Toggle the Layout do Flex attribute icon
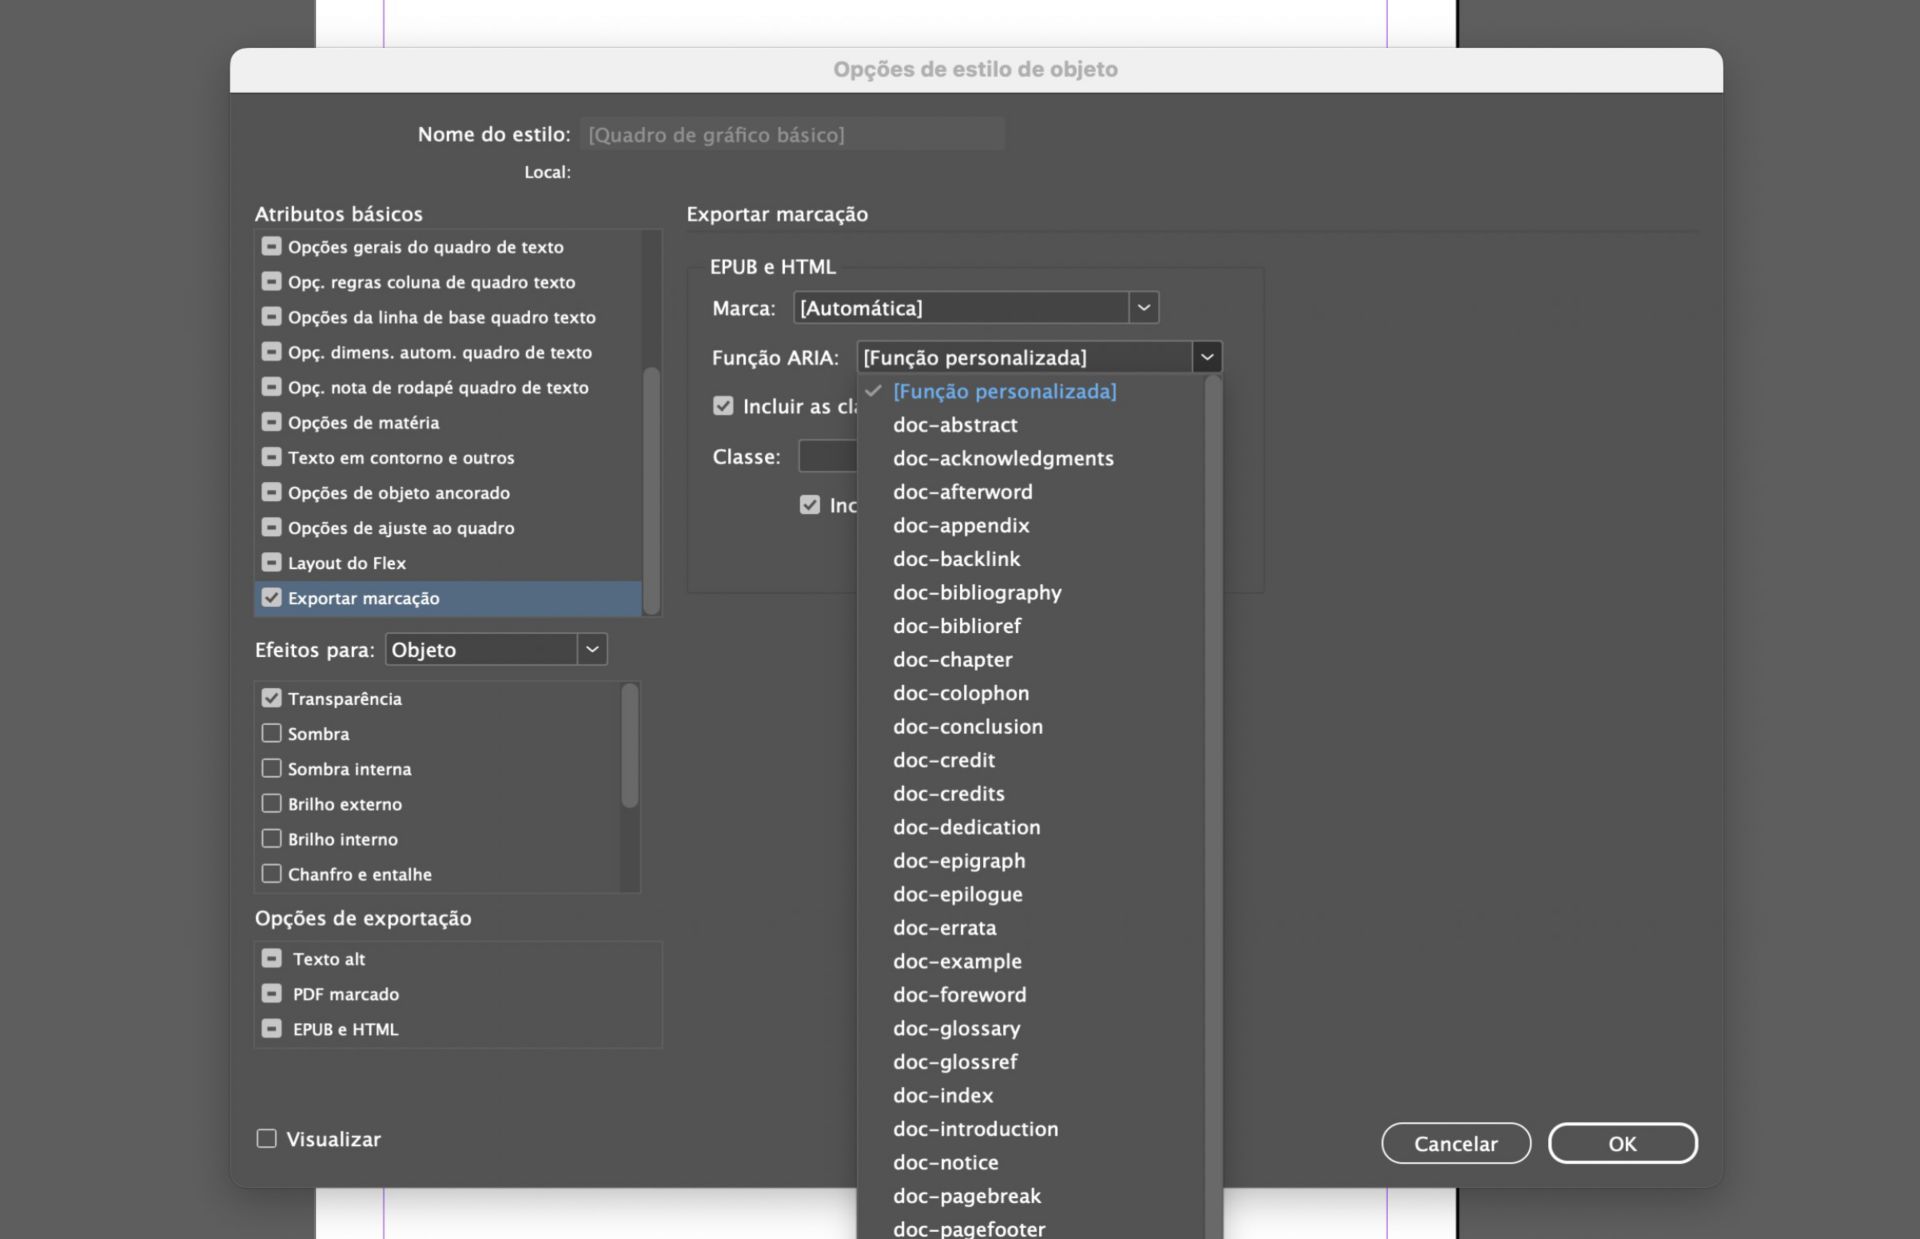The width and height of the screenshot is (1920, 1239). 271,562
